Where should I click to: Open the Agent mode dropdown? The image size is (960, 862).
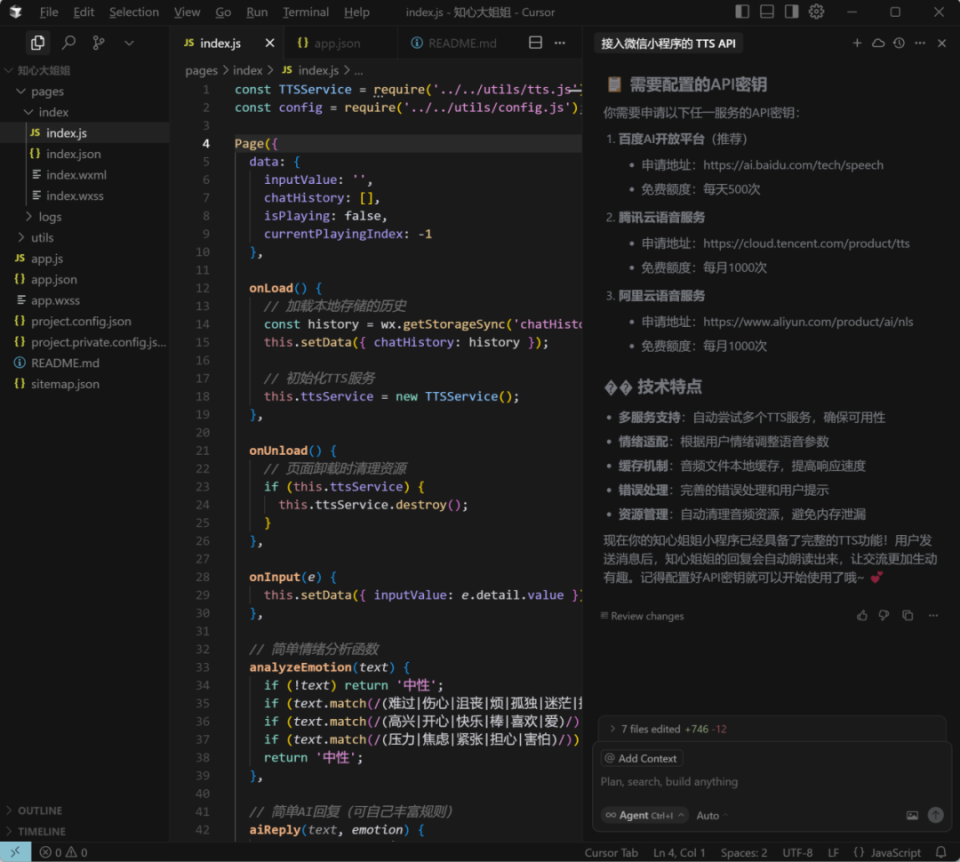tap(645, 815)
